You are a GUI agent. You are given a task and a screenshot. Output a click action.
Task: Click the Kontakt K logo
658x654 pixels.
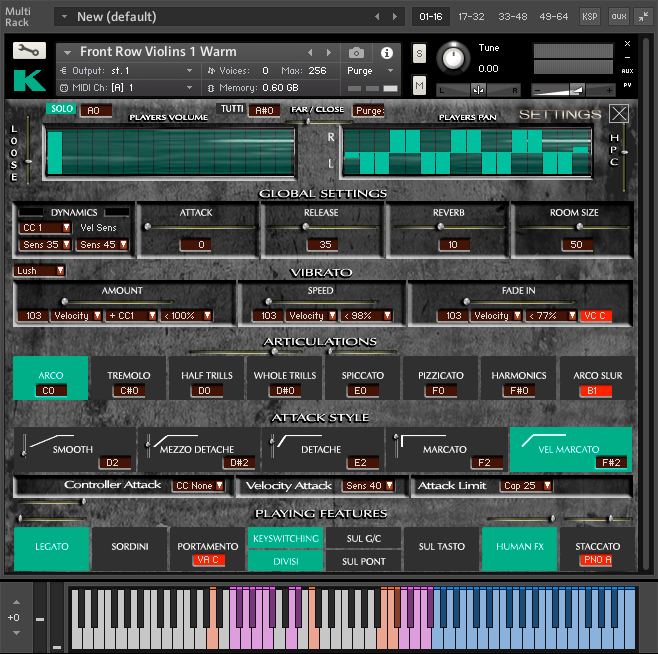pyautogui.click(x=29, y=80)
